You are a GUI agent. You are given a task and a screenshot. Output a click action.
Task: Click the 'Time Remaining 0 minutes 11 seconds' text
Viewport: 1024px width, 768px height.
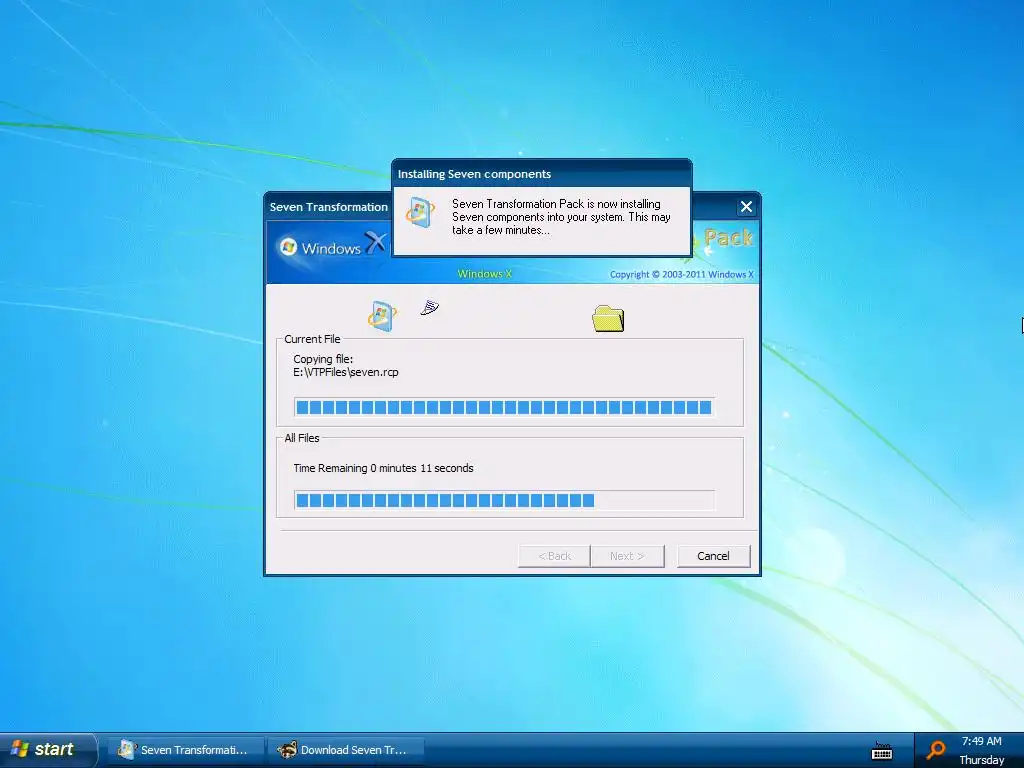(383, 468)
